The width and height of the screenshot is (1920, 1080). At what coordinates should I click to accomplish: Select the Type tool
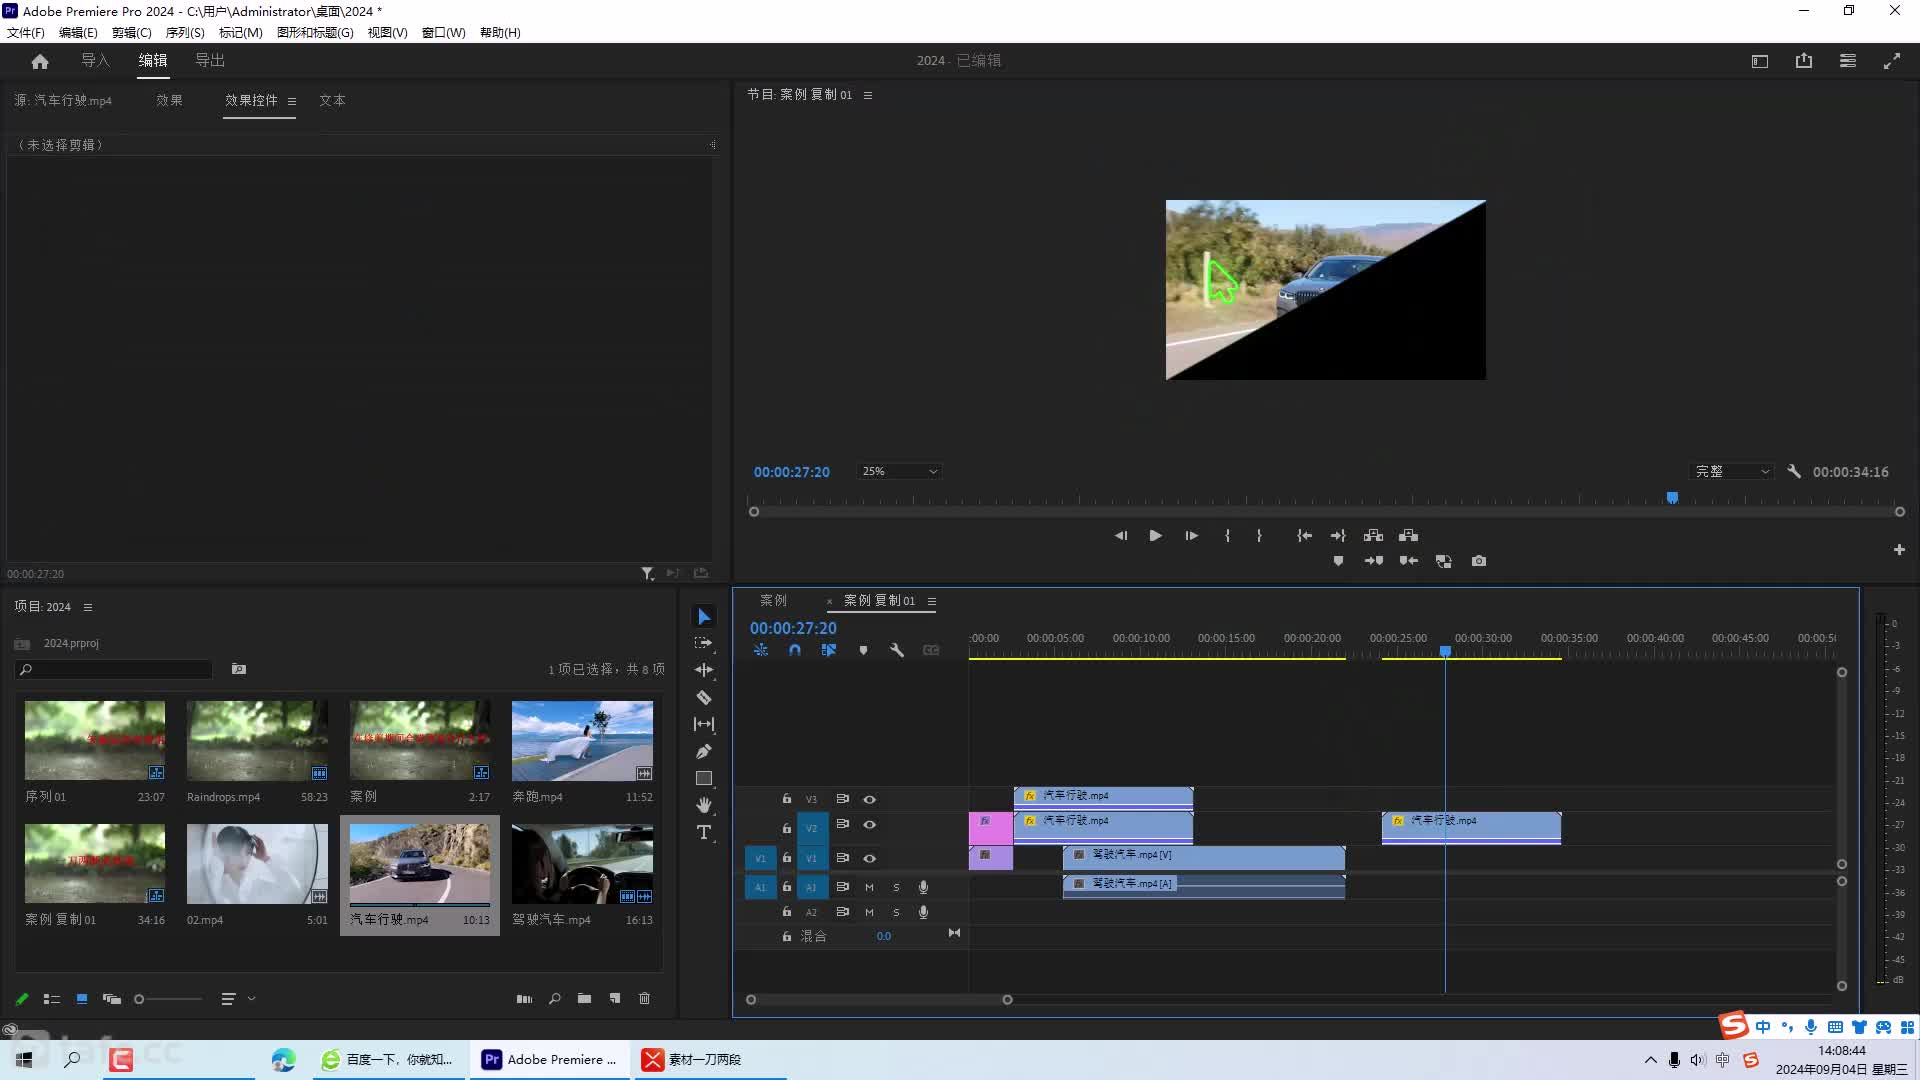pos(704,832)
